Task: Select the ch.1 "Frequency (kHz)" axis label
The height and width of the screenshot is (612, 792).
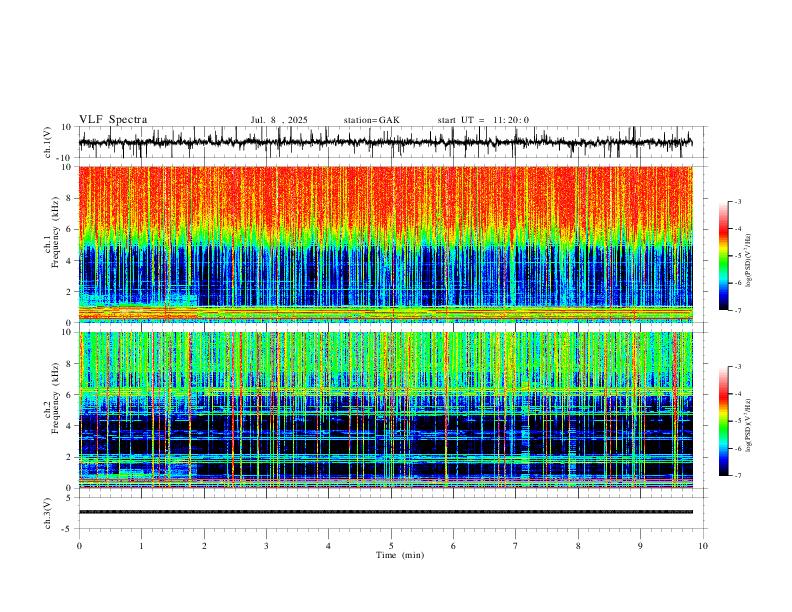Action: point(56,232)
